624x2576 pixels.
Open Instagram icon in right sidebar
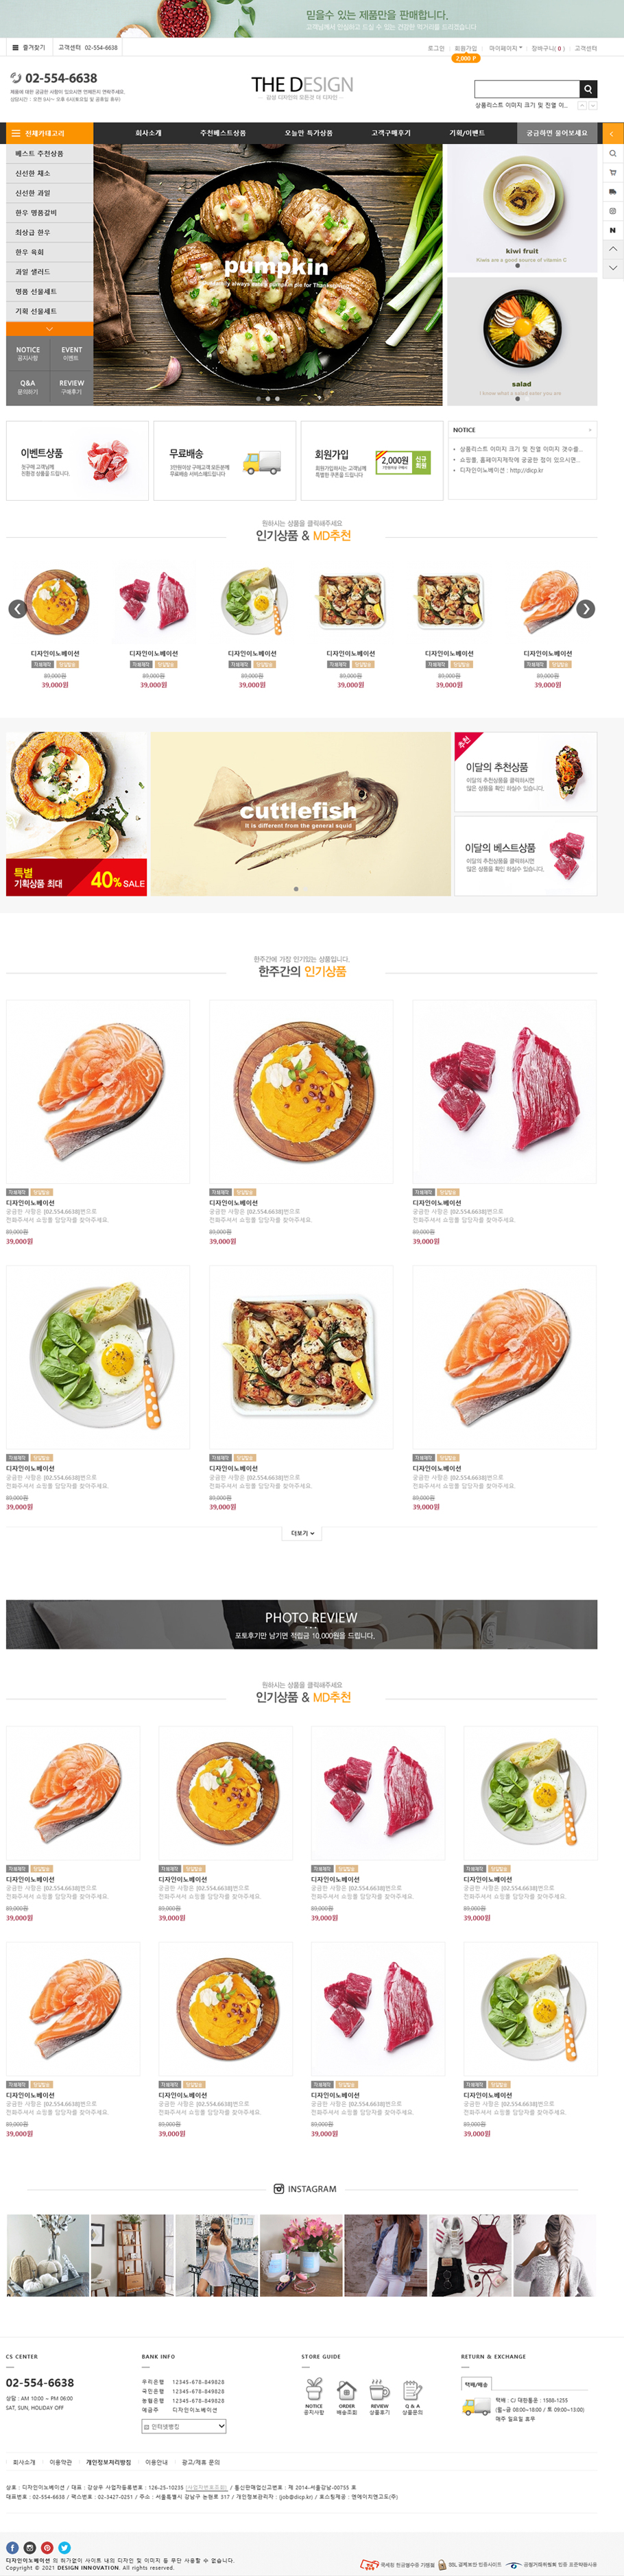pyautogui.click(x=613, y=211)
